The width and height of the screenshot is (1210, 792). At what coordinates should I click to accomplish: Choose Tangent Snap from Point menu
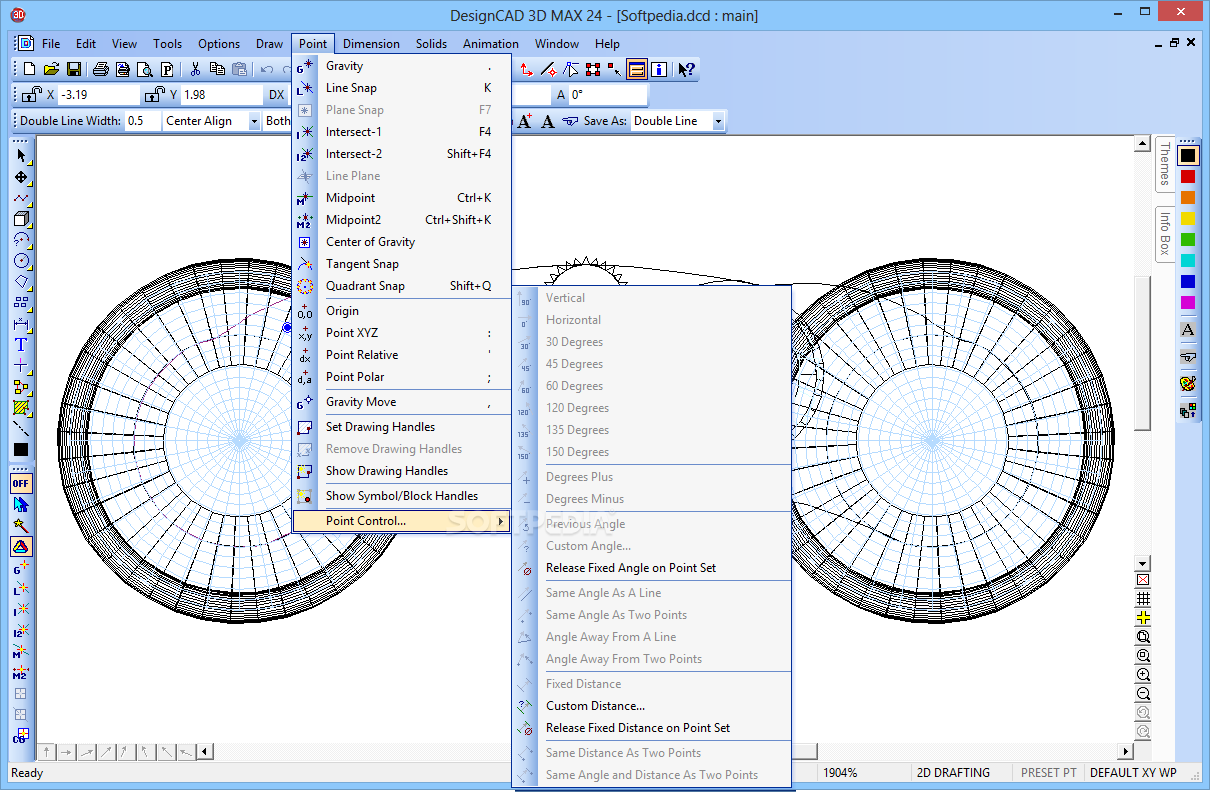(x=402, y=264)
